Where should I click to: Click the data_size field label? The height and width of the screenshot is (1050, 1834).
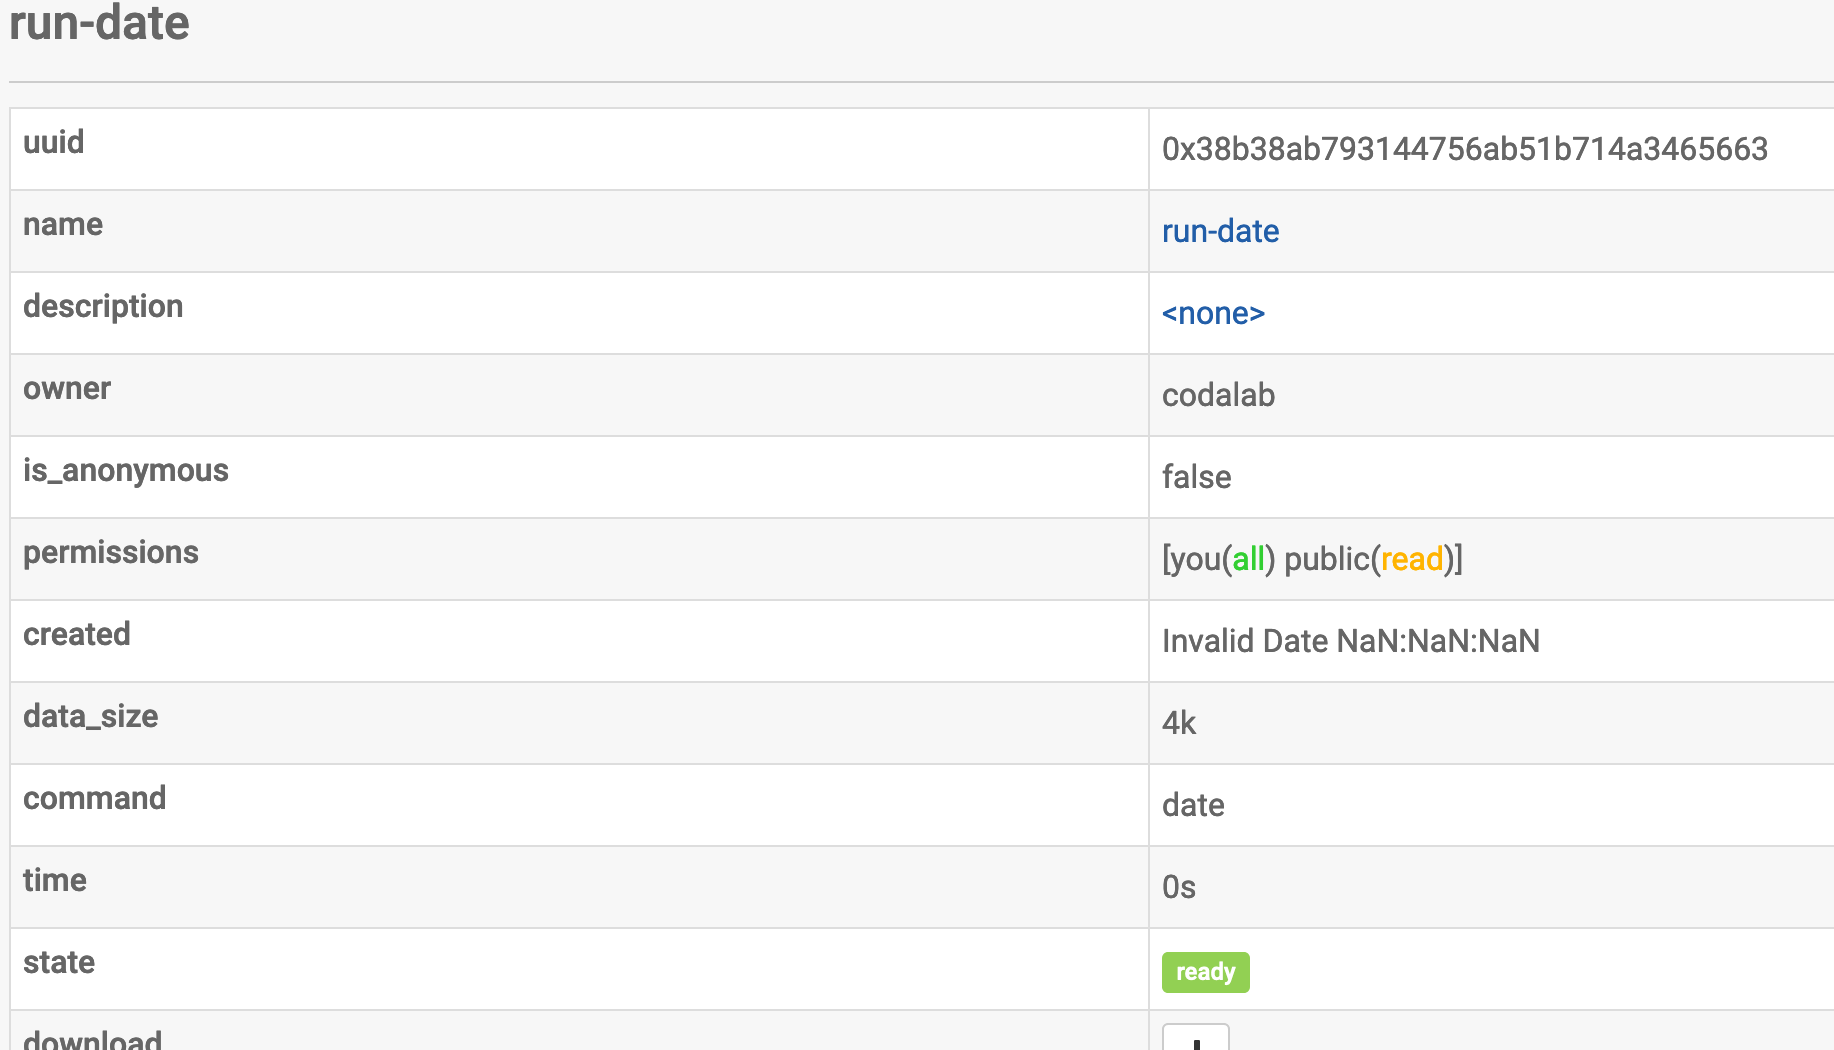(x=91, y=716)
